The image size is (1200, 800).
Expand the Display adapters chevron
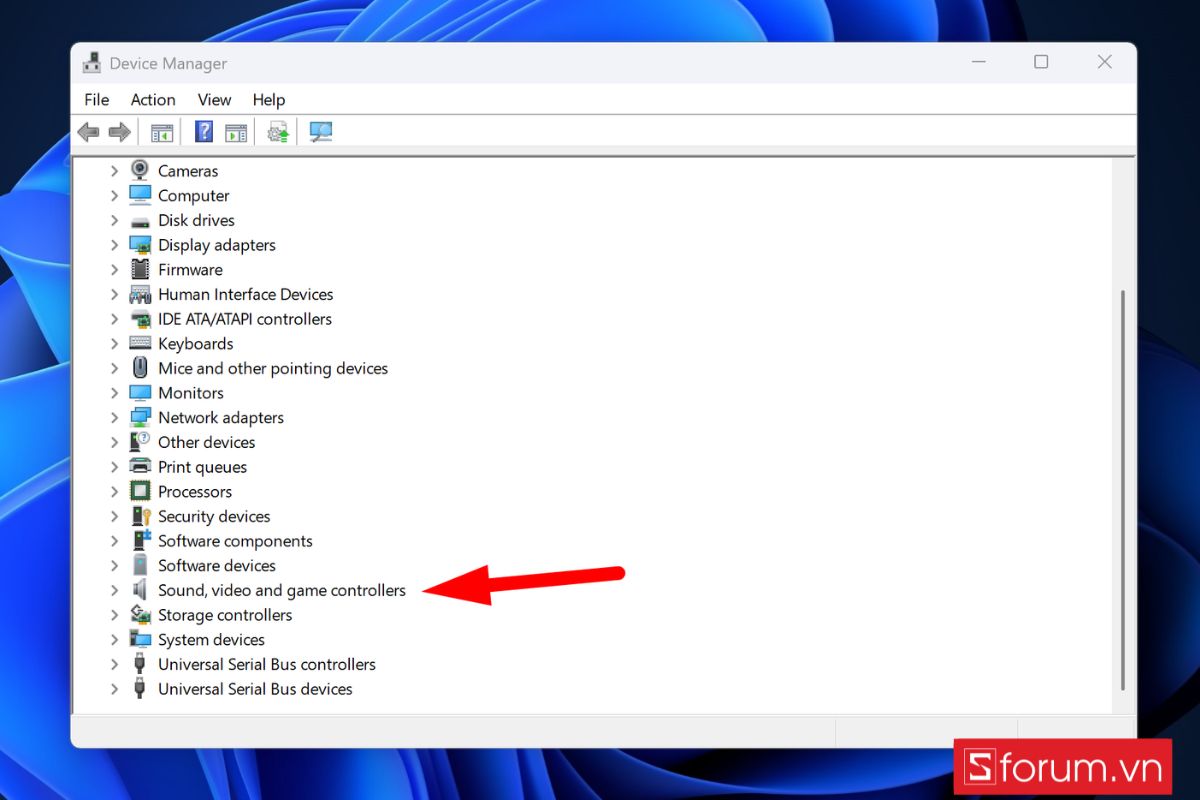pyautogui.click(x=114, y=245)
